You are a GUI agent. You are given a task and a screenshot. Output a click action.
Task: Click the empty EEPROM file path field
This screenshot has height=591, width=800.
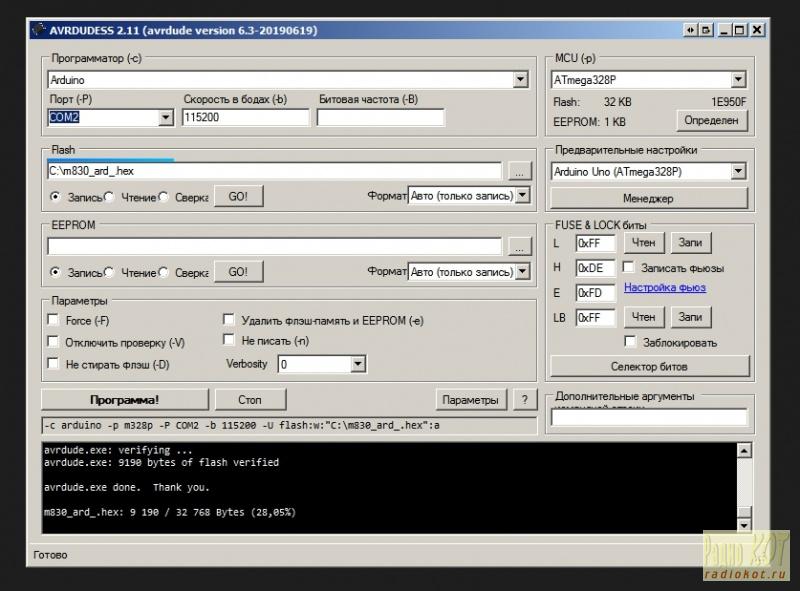coord(274,247)
